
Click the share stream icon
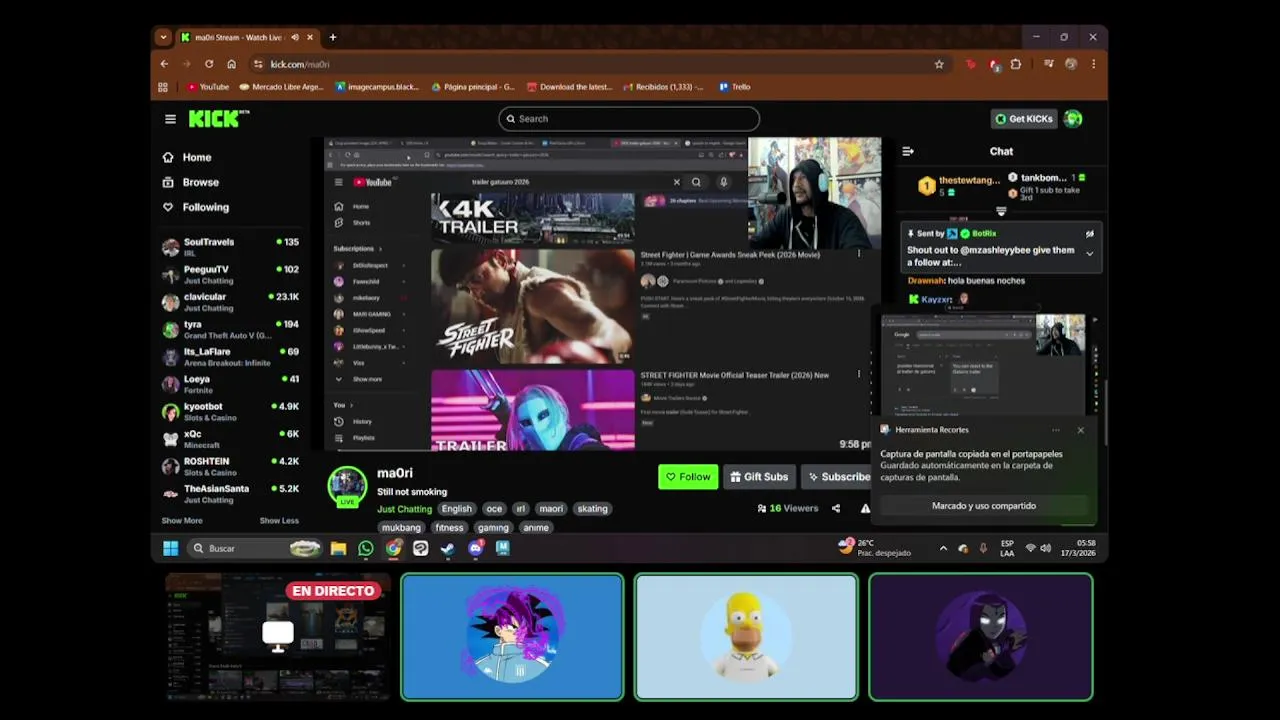(836, 508)
